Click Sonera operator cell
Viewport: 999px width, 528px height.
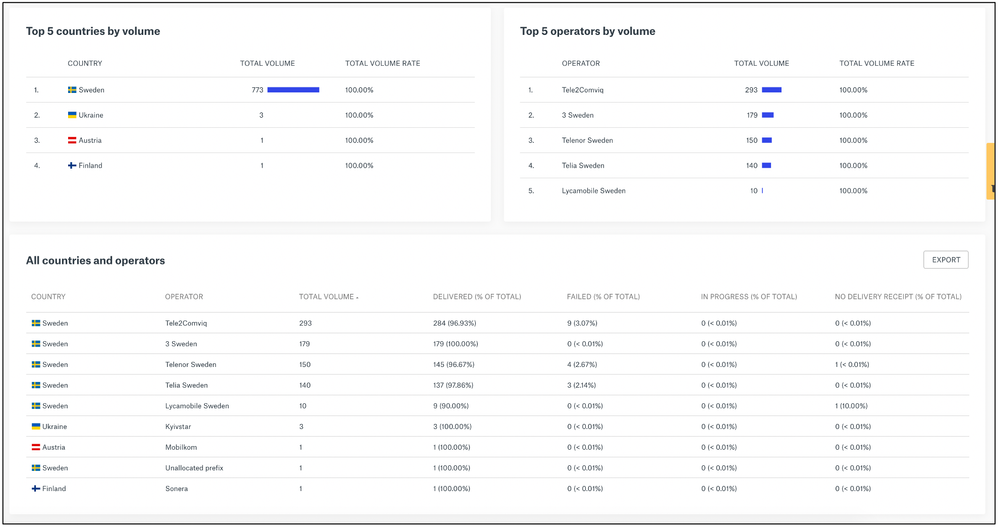tap(176, 489)
